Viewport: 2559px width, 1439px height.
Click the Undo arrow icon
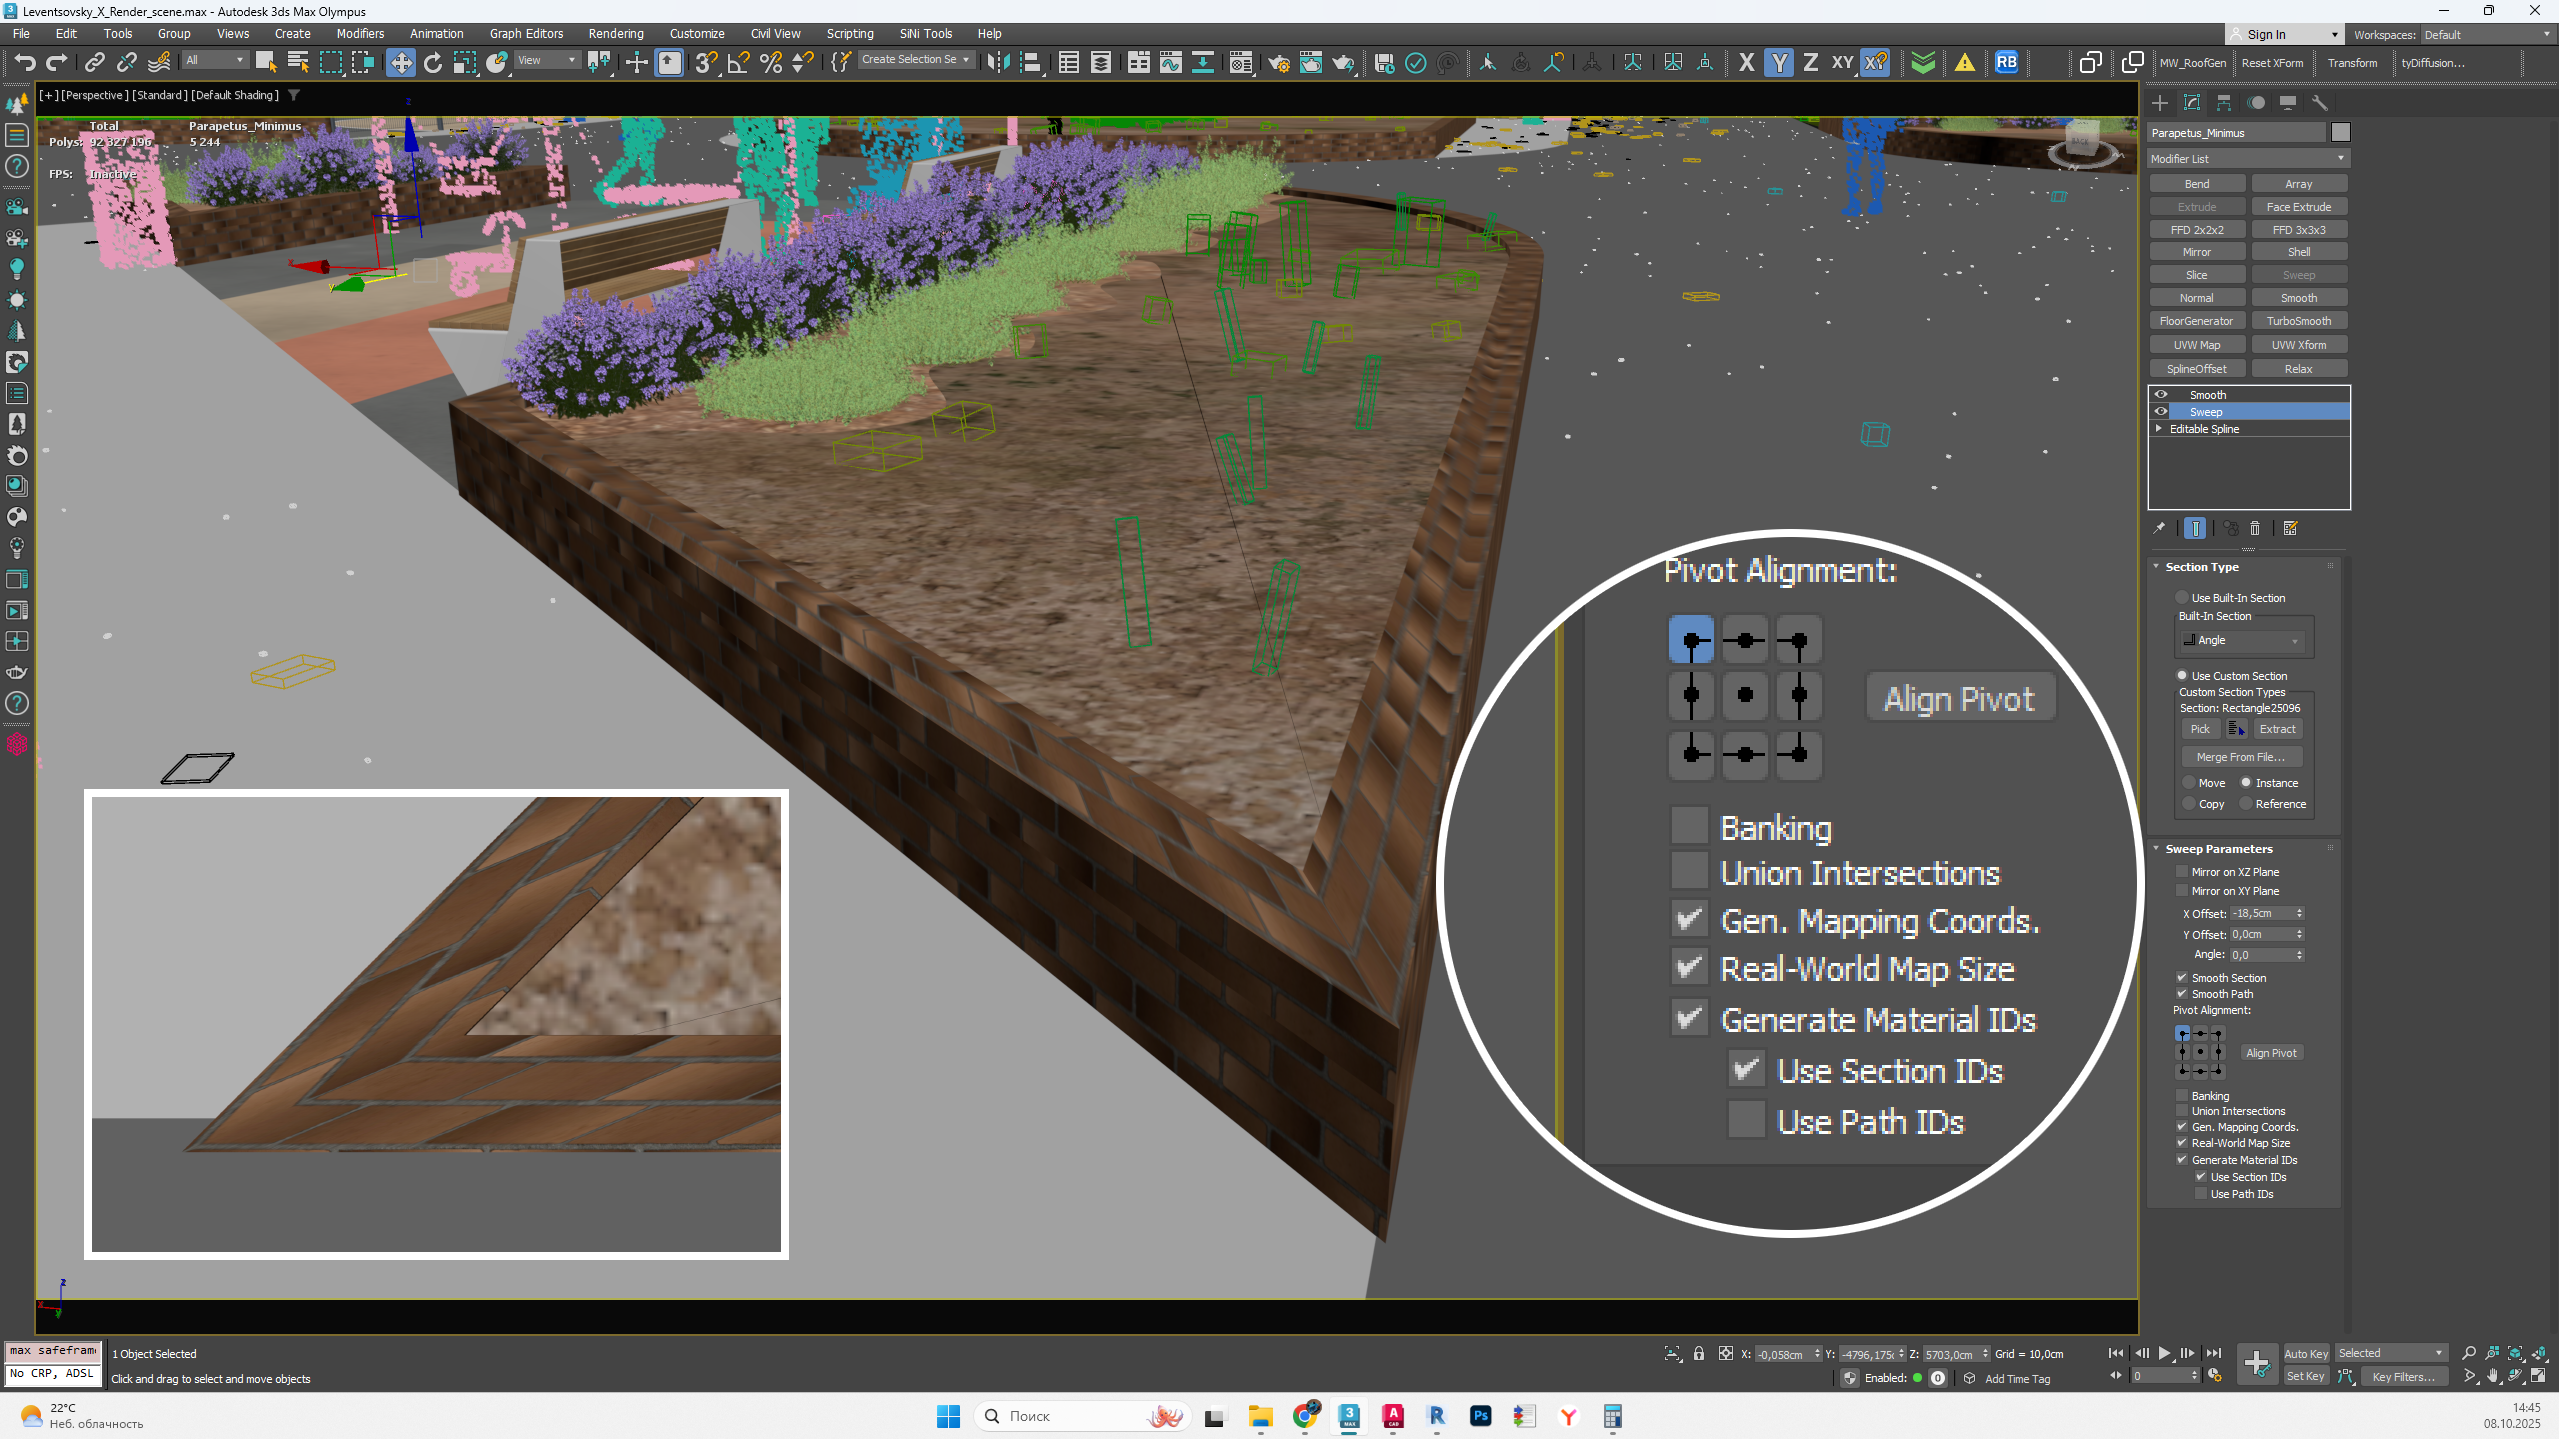pyautogui.click(x=24, y=63)
